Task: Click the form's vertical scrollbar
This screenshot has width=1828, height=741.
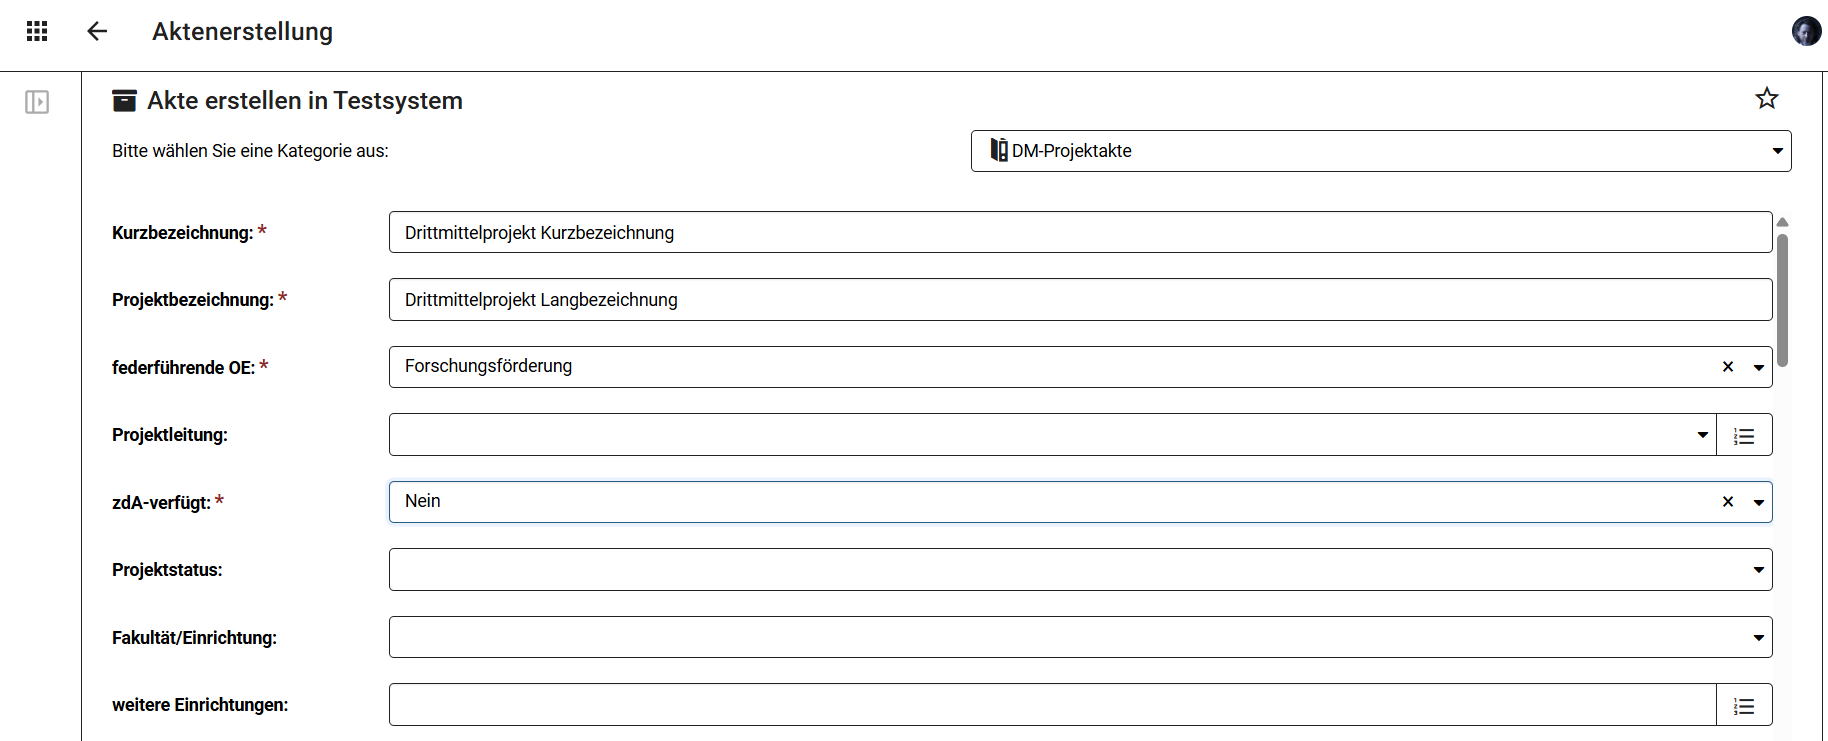Action: (1782, 300)
